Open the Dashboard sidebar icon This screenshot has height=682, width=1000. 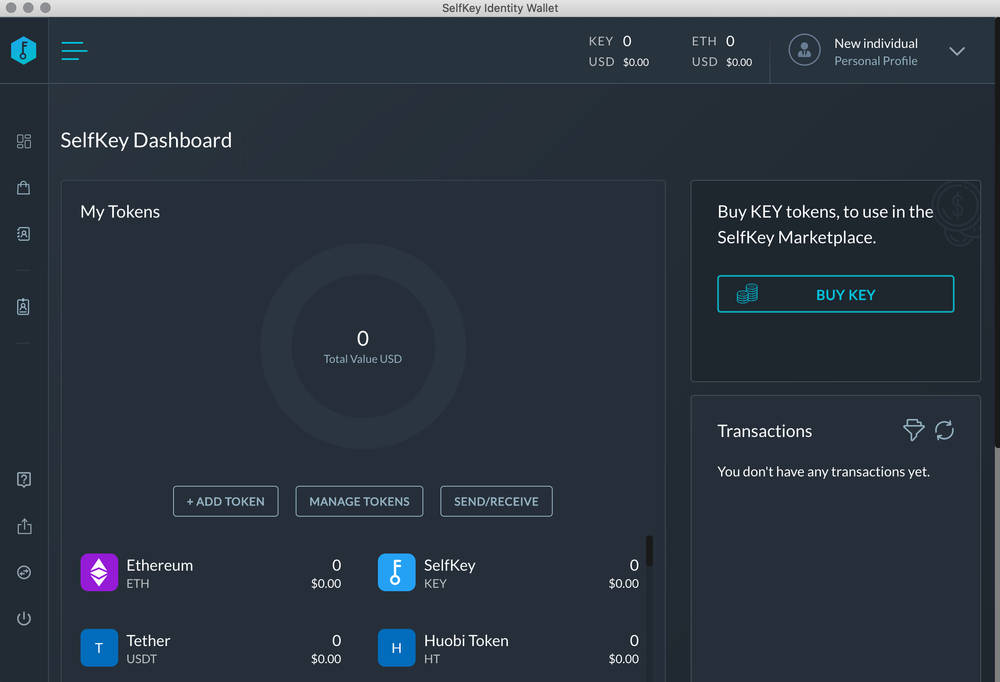pos(24,141)
